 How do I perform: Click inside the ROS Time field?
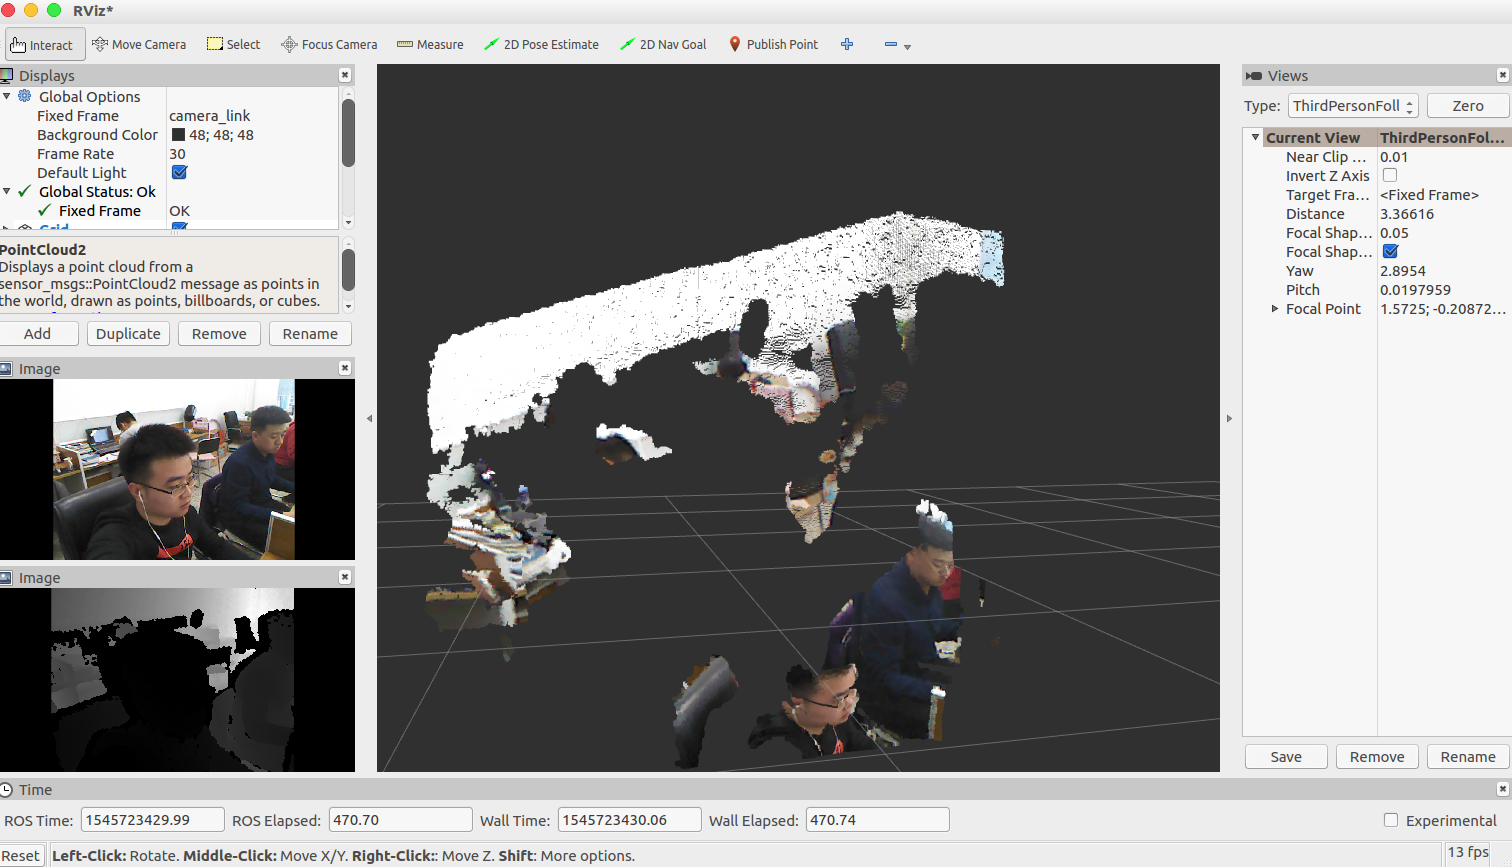click(x=152, y=819)
